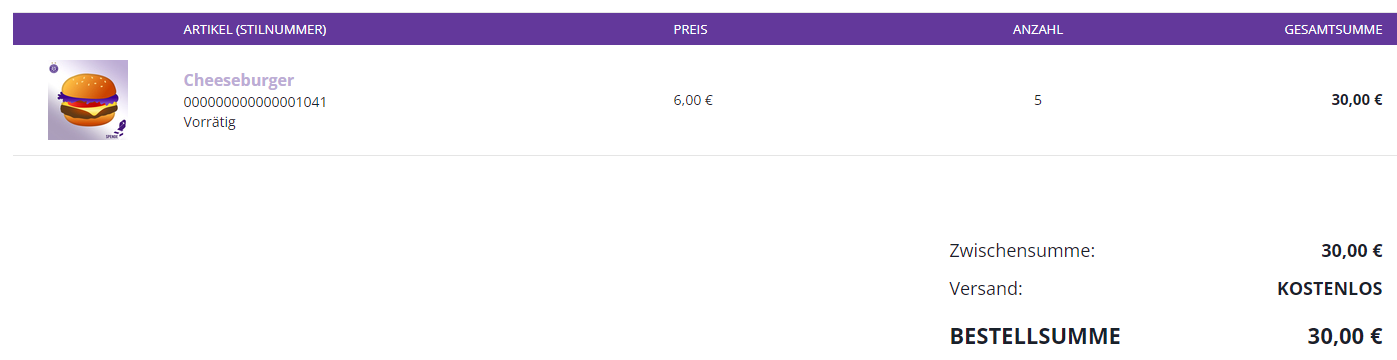Image resolution: width=1397 pixels, height=360 pixels.
Task: Click the purple Spende logo on the burger image
Action: (116, 130)
